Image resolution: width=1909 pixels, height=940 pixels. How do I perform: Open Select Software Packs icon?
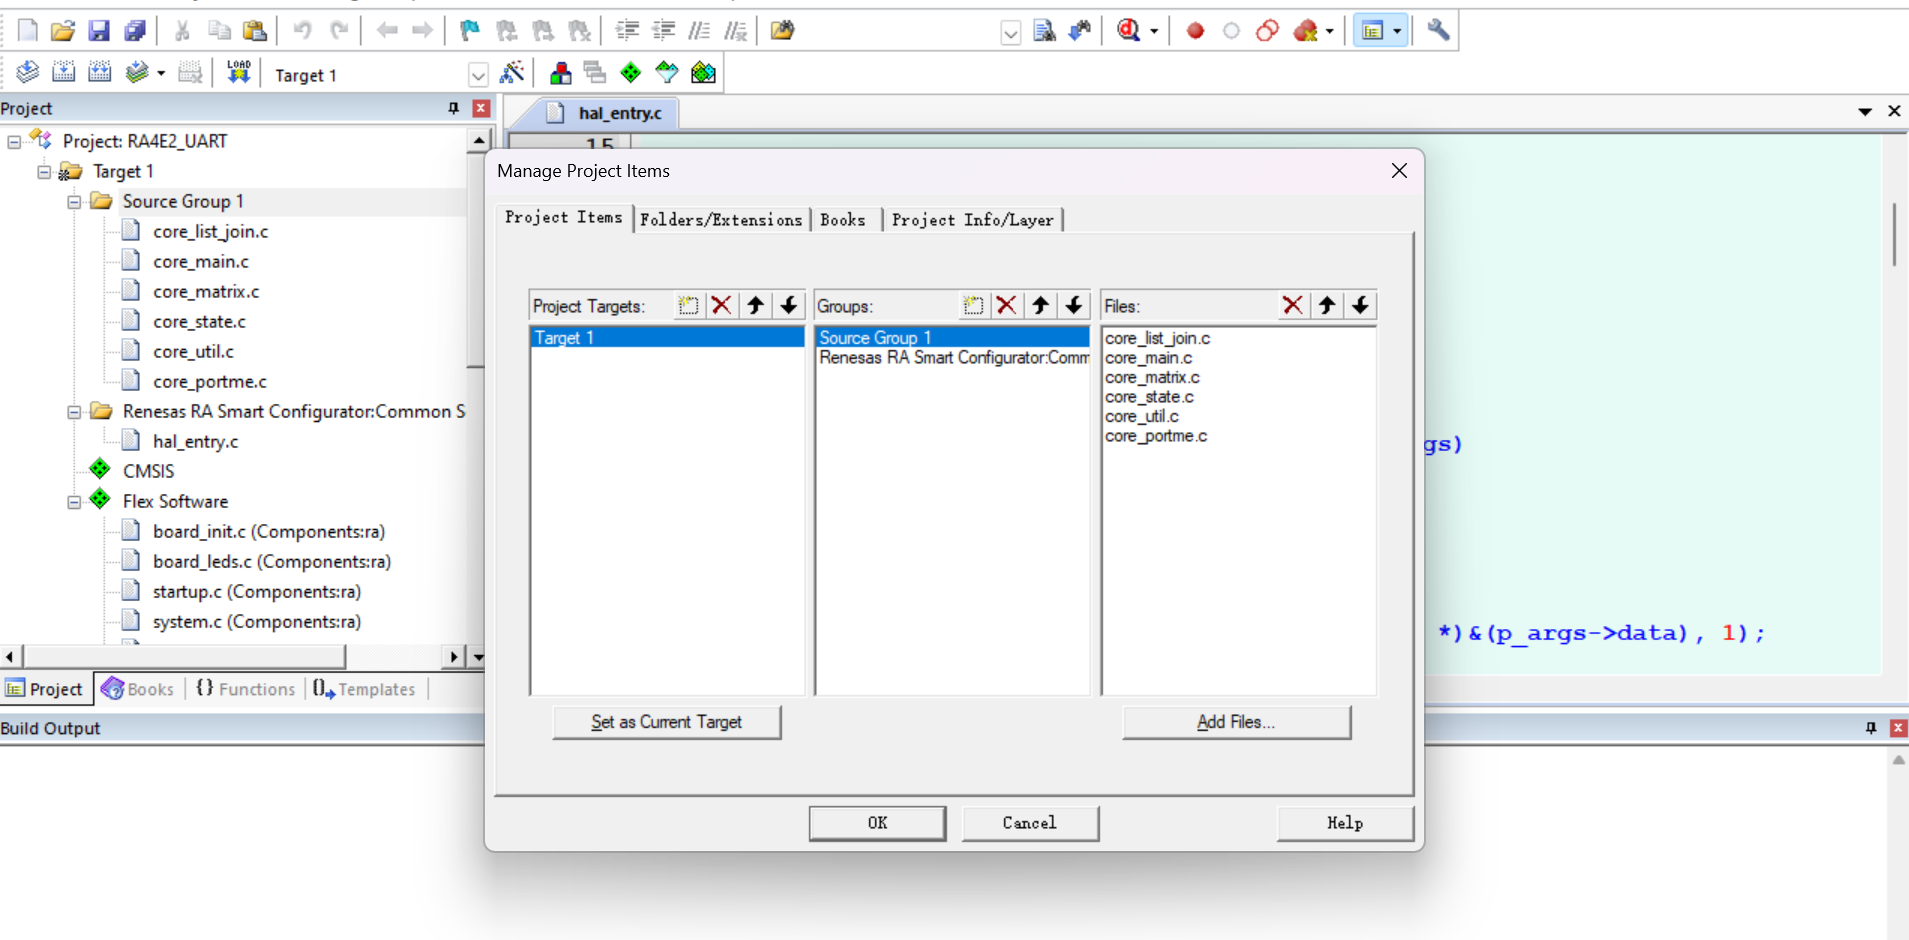[667, 72]
